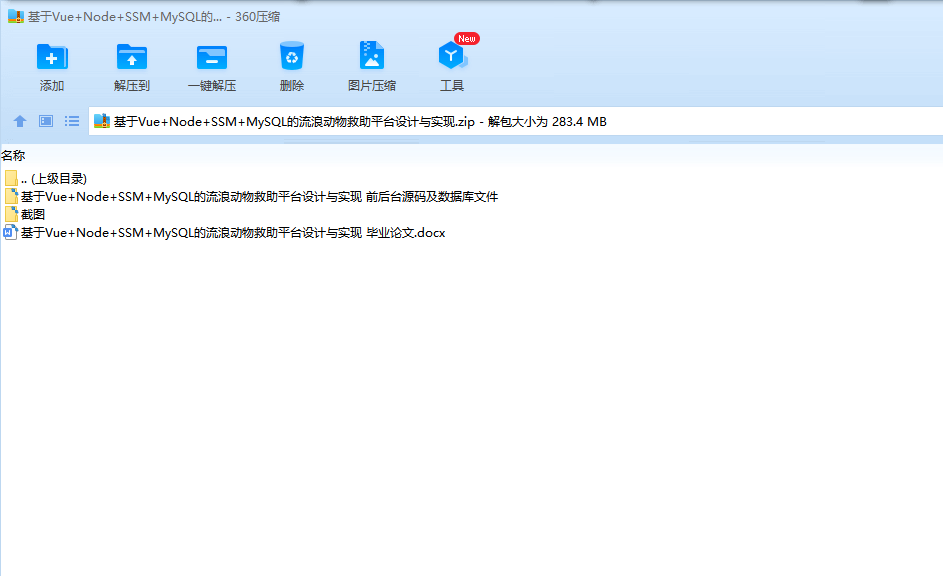Click the window title text 360压缩

coord(257,17)
